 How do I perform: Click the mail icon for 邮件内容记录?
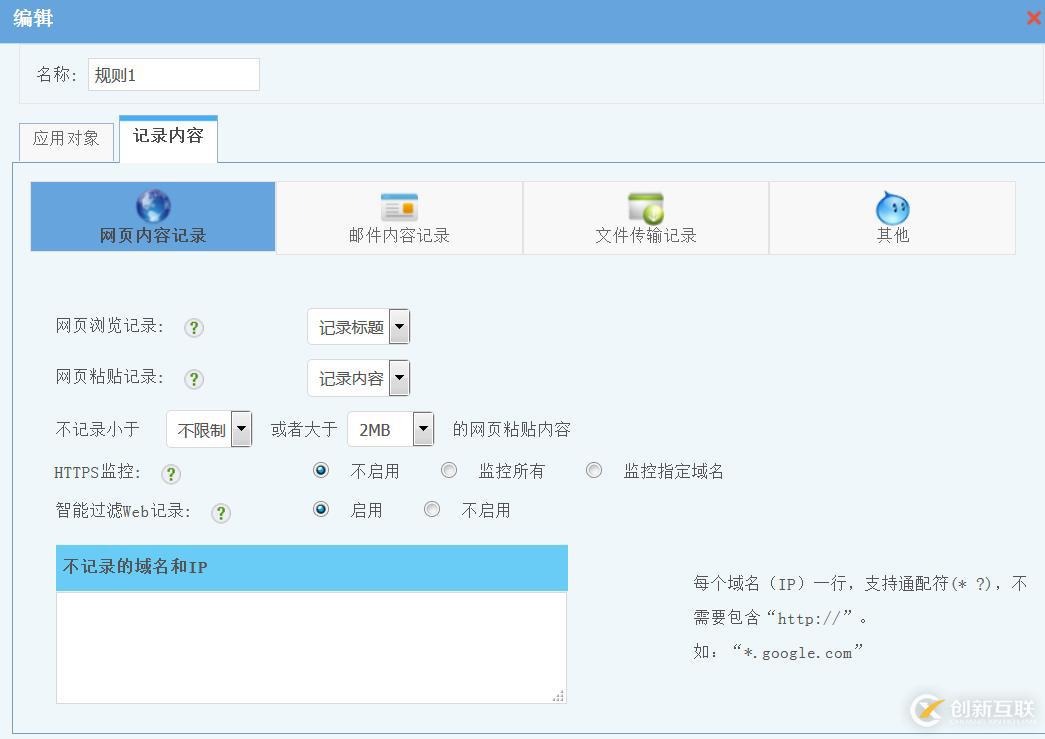(x=399, y=207)
